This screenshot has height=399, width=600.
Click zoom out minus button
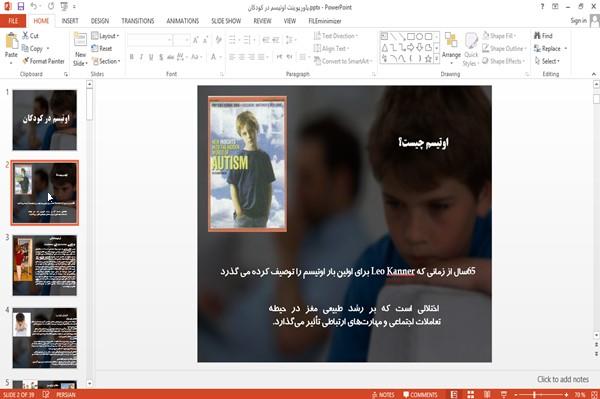click(x=515, y=394)
